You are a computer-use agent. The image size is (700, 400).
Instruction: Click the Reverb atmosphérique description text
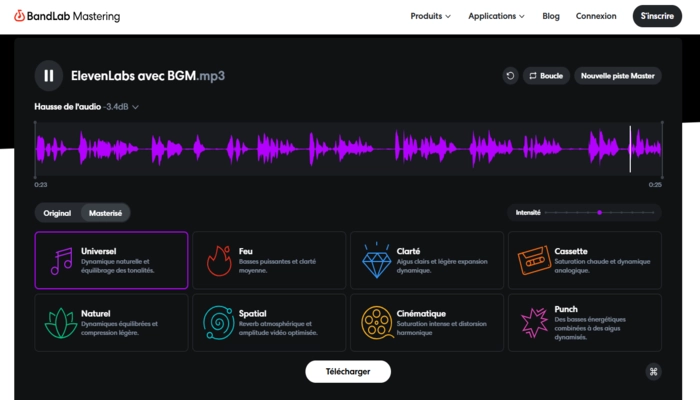tap(278, 328)
